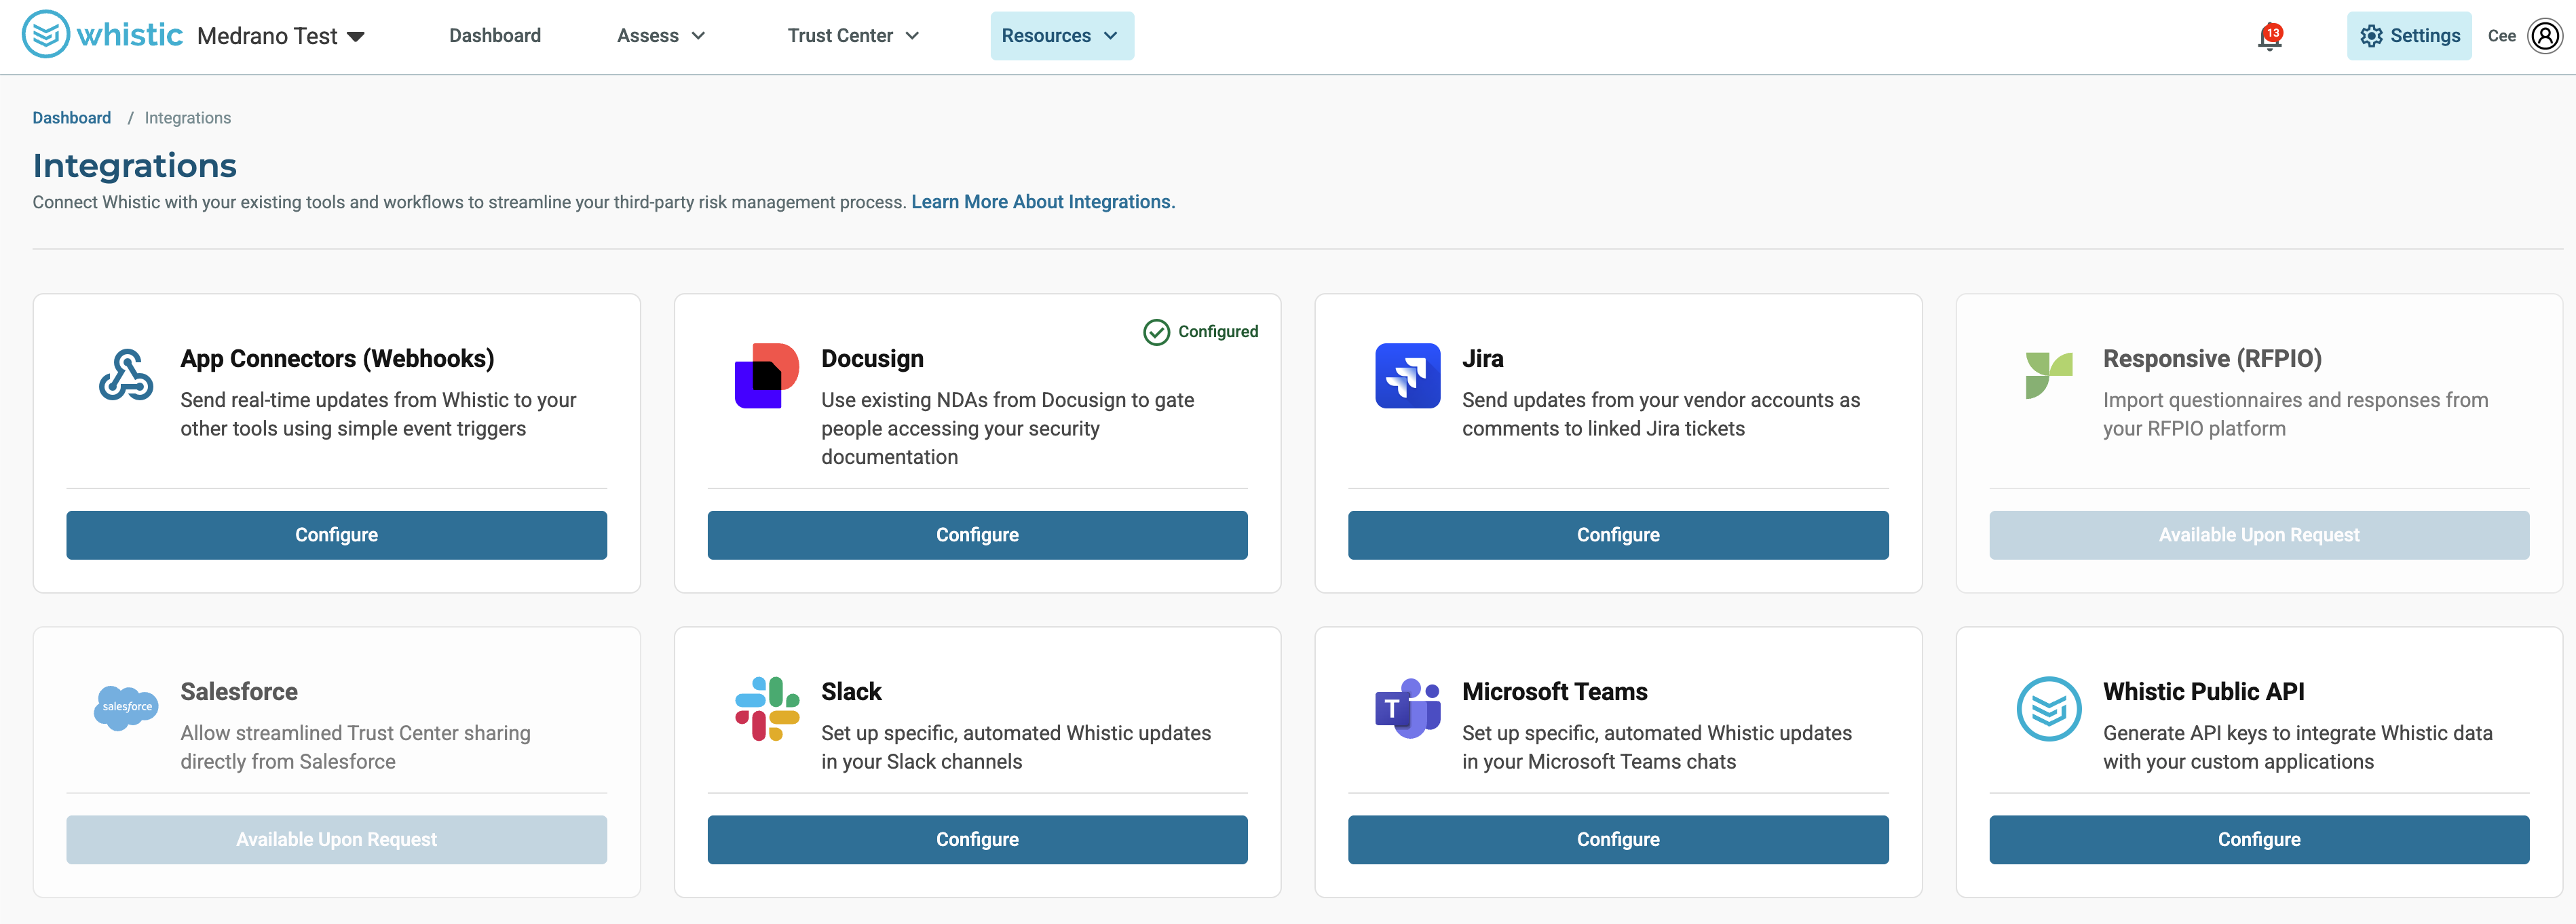Image resolution: width=2576 pixels, height=924 pixels.
Task: Click the Slack card title
Action: point(851,692)
